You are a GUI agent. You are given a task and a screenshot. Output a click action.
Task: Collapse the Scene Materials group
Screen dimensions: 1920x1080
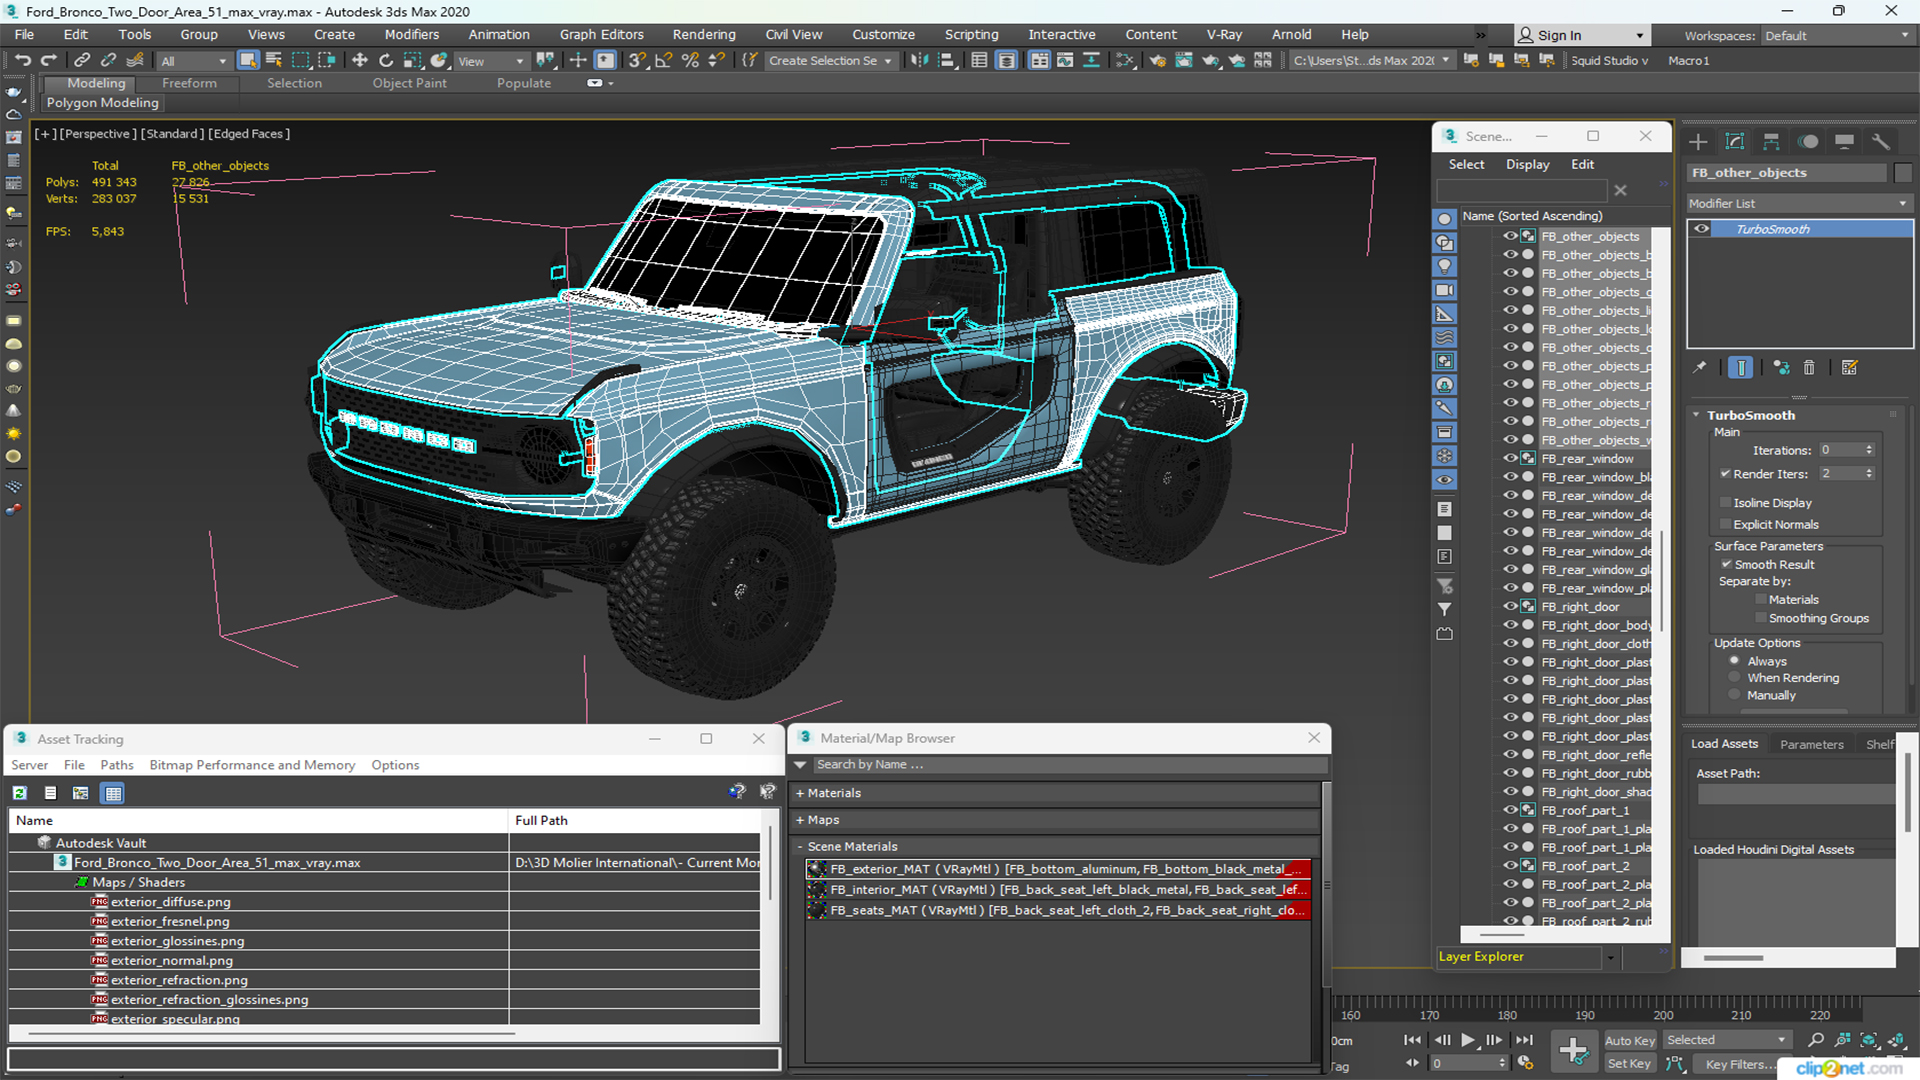[x=800, y=847]
